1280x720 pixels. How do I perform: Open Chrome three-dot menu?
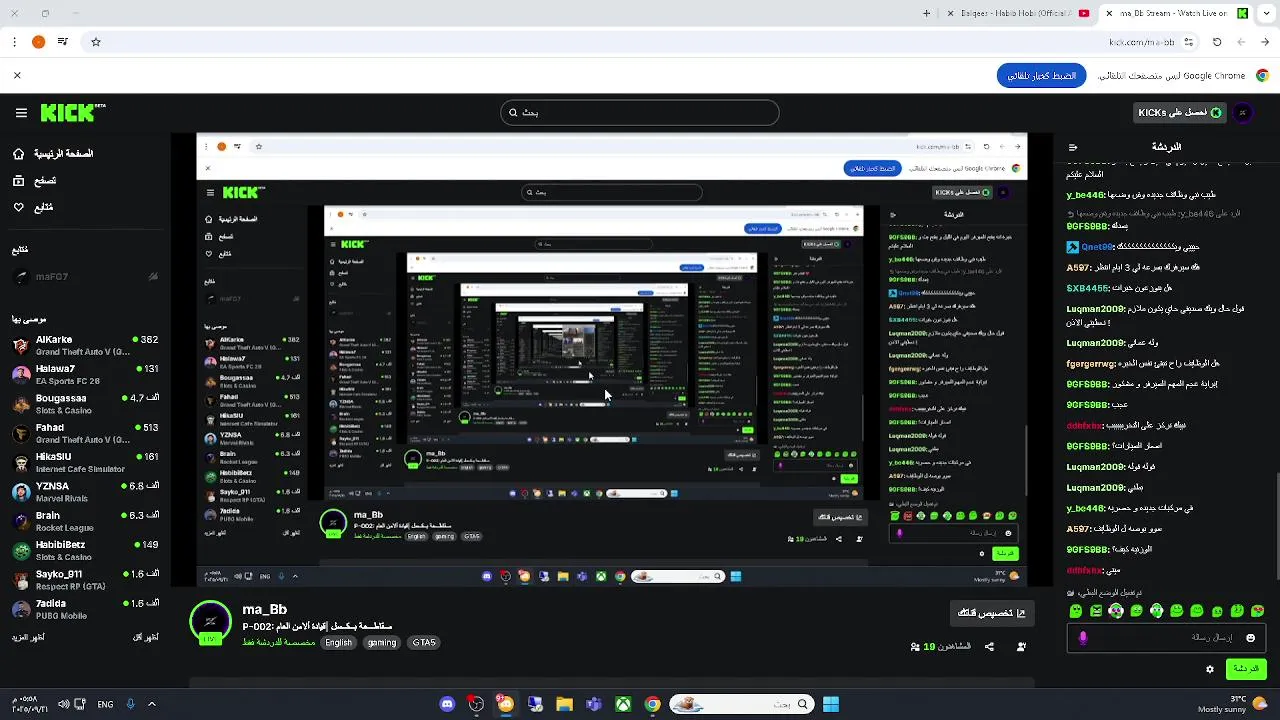pyautogui.click(x=14, y=42)
